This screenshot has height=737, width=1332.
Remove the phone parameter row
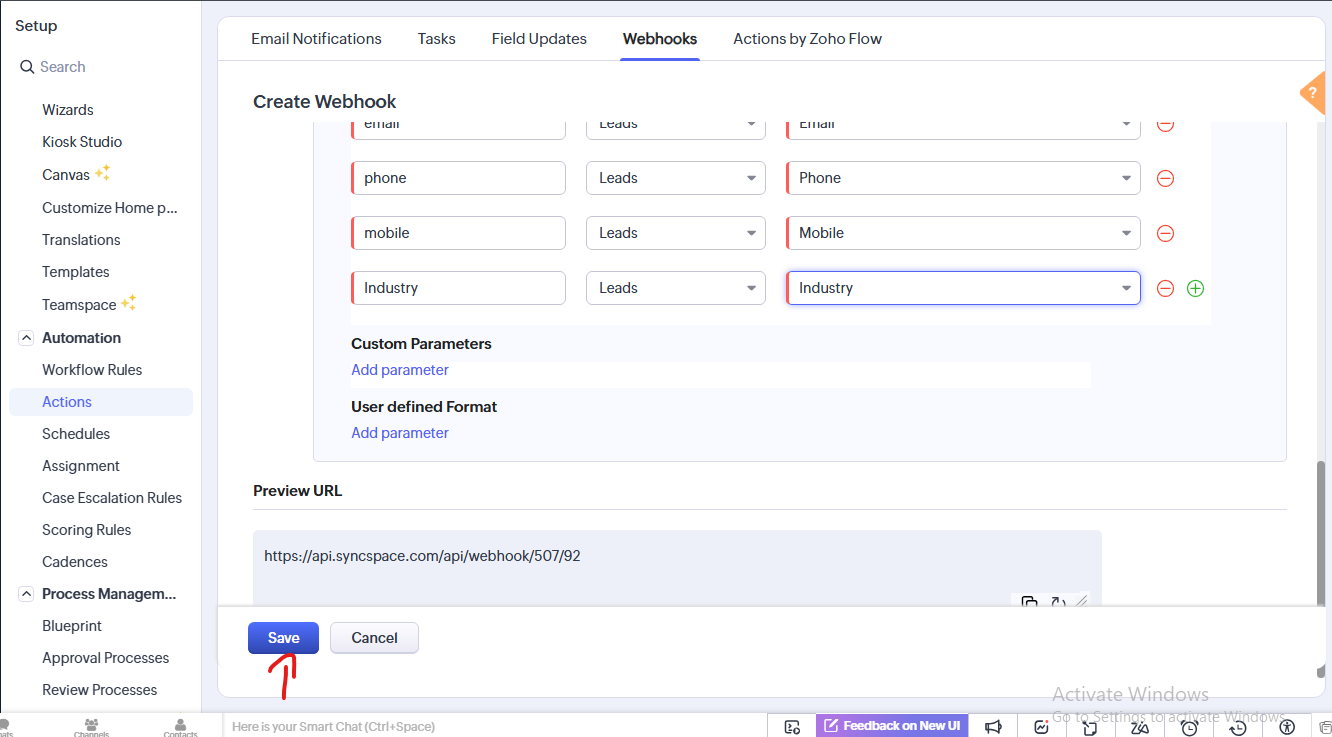[x=1165, y=179]
